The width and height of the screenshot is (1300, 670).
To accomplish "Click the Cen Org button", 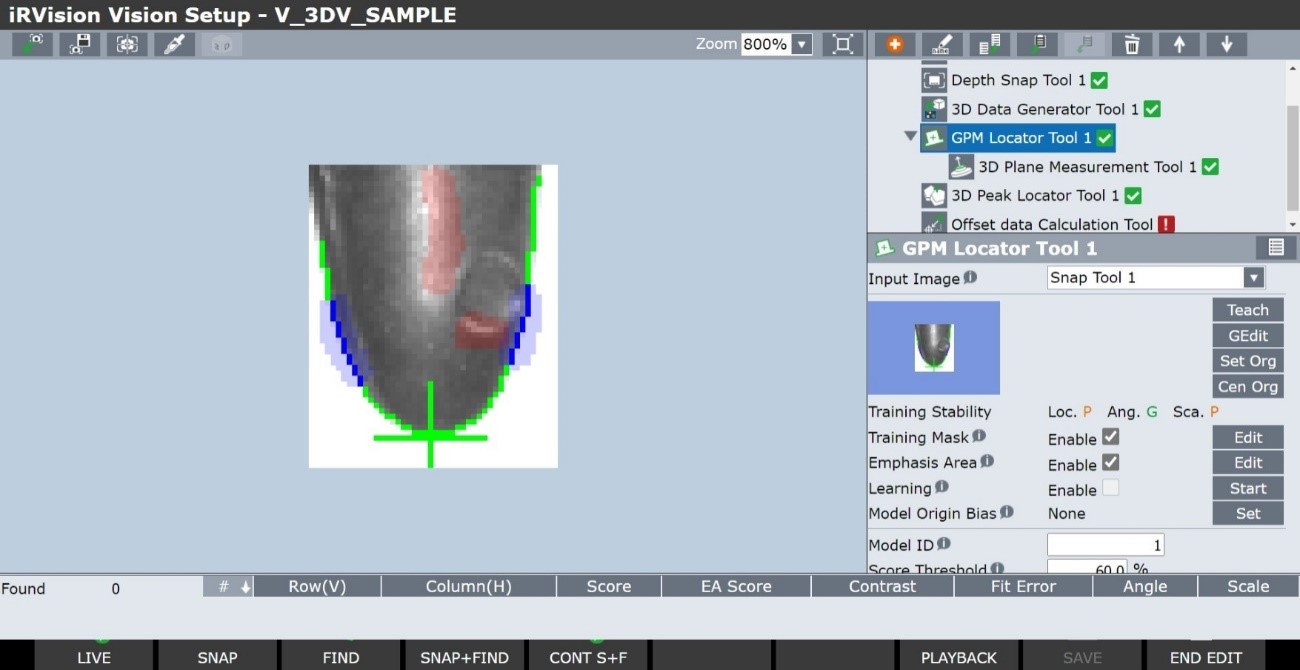I will tap(1248, 386).
